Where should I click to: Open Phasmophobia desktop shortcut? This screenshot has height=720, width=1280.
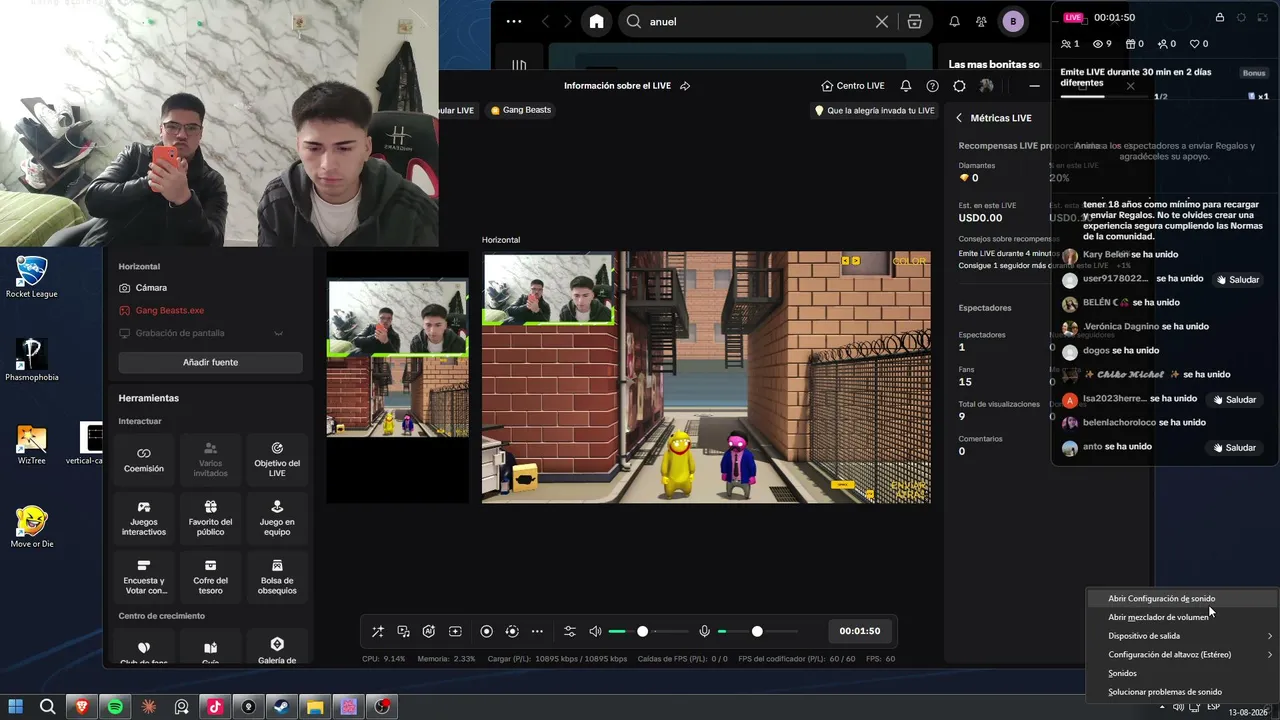coord(31,360)
